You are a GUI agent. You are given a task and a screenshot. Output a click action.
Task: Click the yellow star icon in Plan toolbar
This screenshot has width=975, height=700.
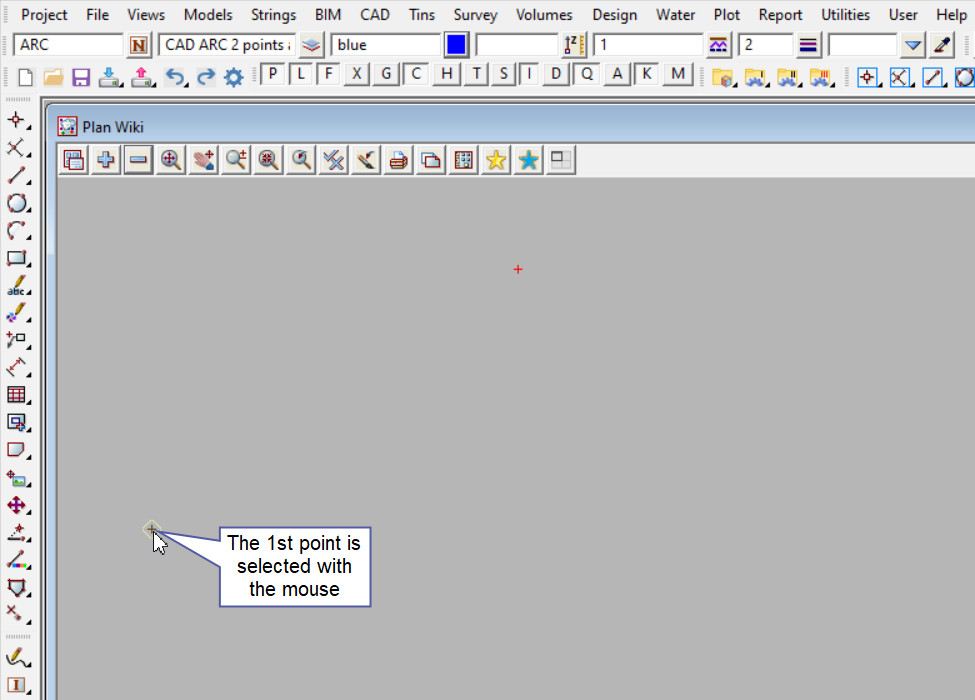click(x=495, y=160)
